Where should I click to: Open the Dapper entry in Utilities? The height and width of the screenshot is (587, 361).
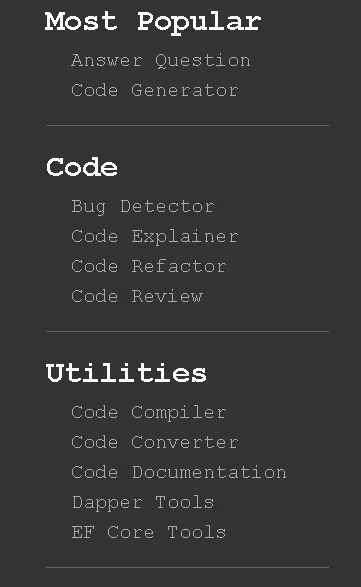(143, 502)
